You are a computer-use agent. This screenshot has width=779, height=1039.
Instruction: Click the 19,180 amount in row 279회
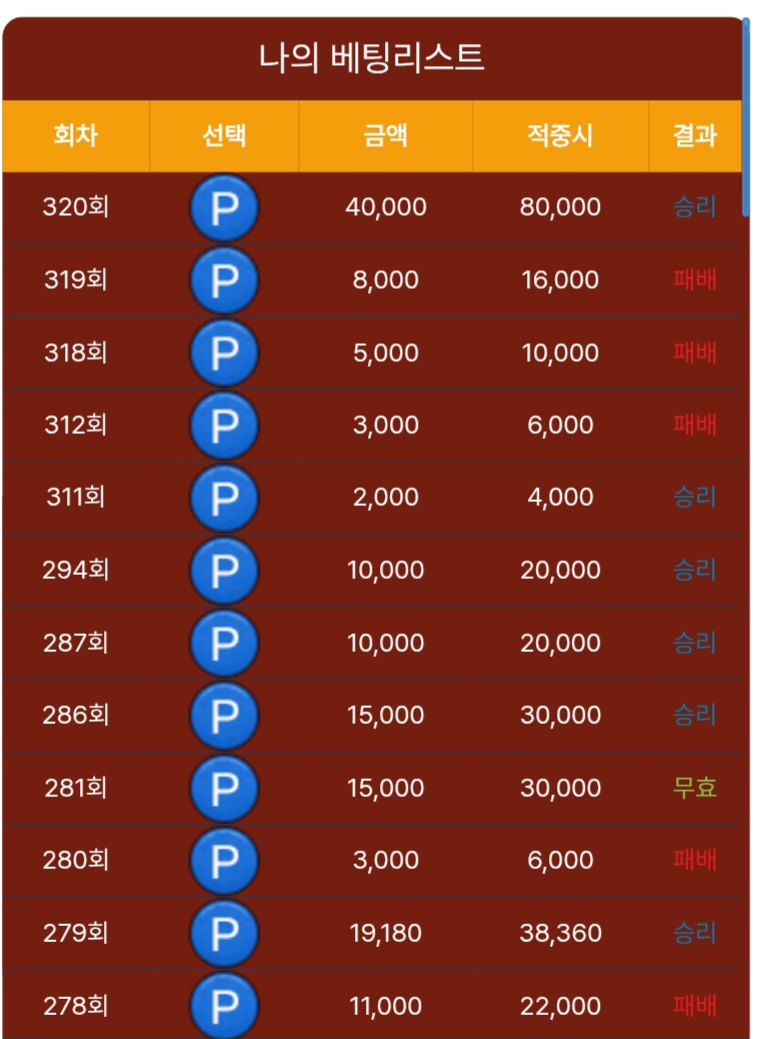[x=386, y=933]
